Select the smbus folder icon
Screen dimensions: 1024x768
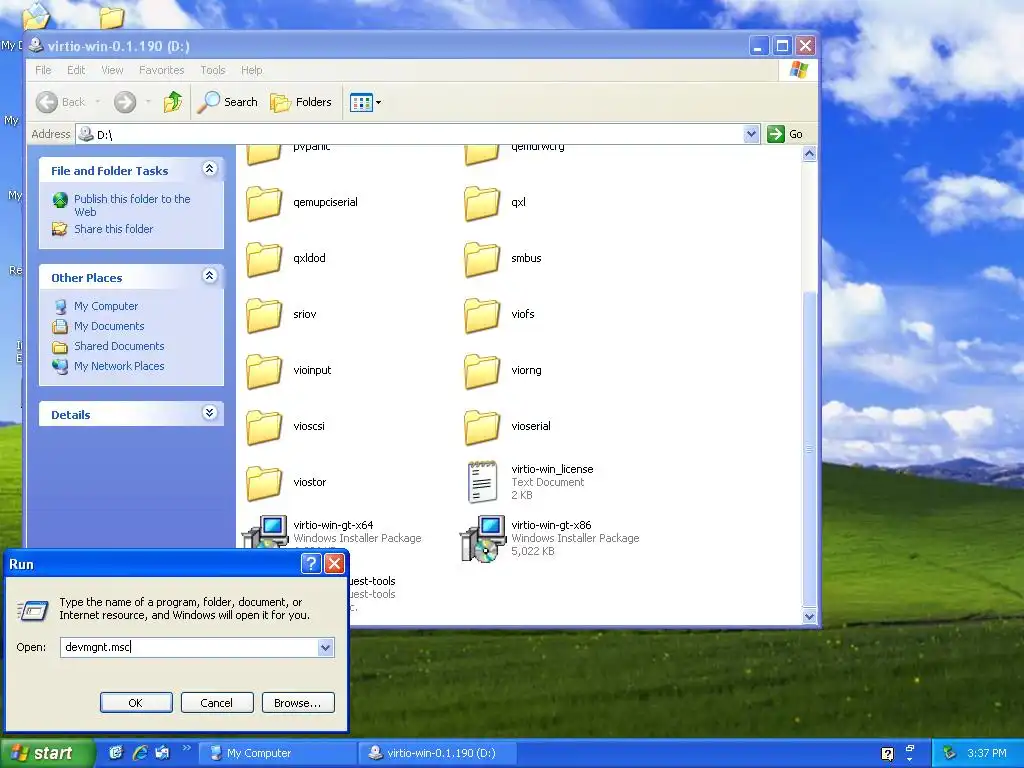(x=482, y=259)
